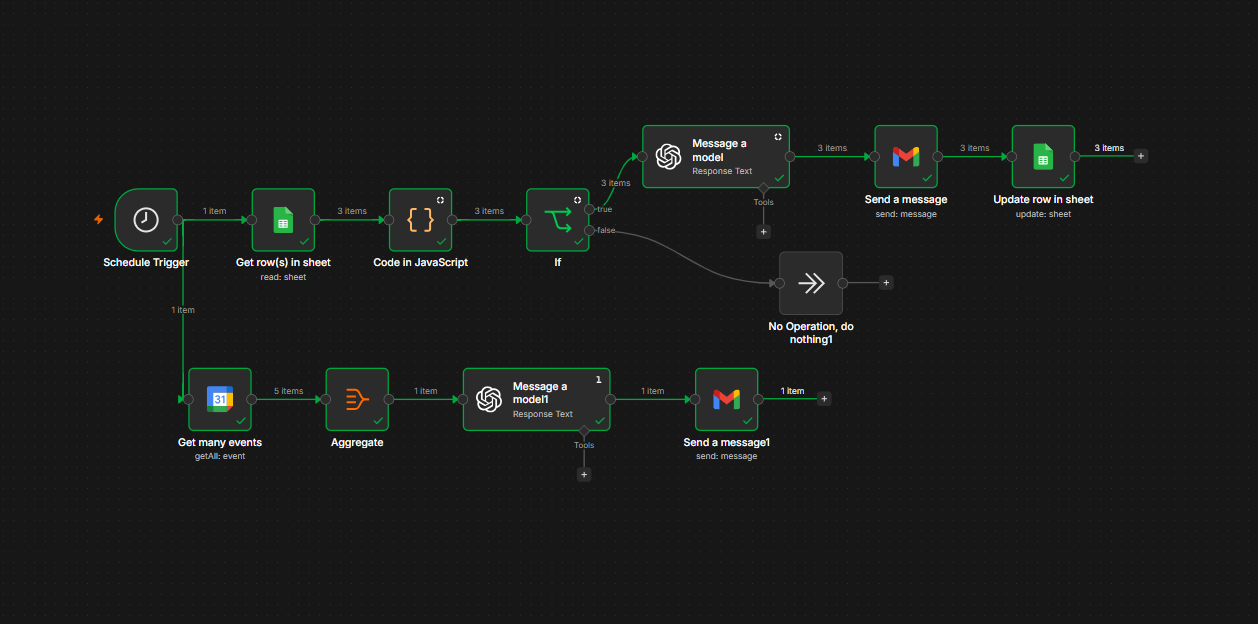Click the execution icon on Code node corner
This screenshot has height=624, width=1258.
tap(440, 199)
